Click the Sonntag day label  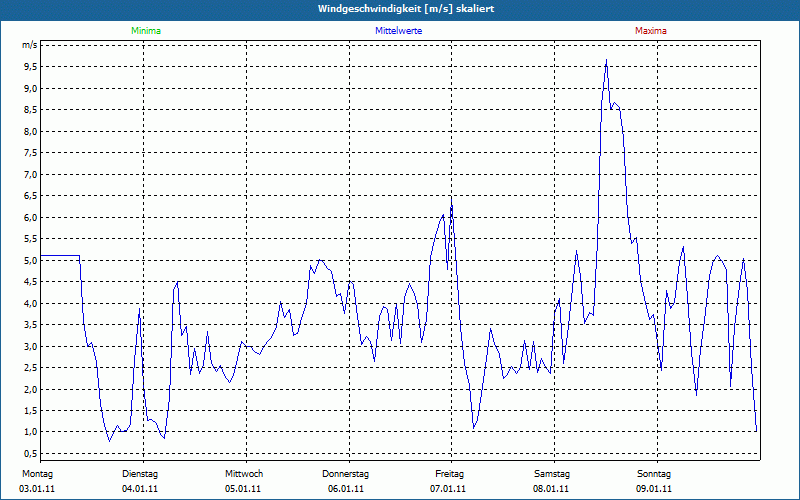654,474
